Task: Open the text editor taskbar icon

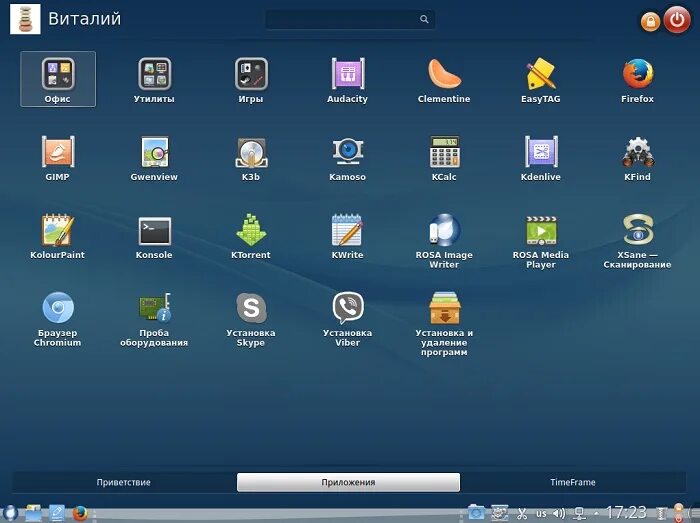Action: (x=57, y=513)
